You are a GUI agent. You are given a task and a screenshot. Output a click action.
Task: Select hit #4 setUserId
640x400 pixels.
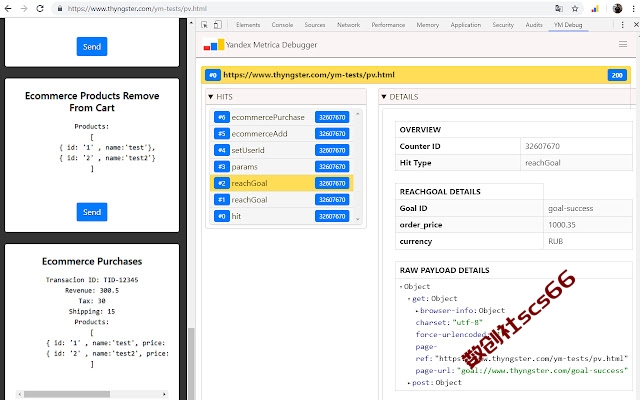coord(281,150)
